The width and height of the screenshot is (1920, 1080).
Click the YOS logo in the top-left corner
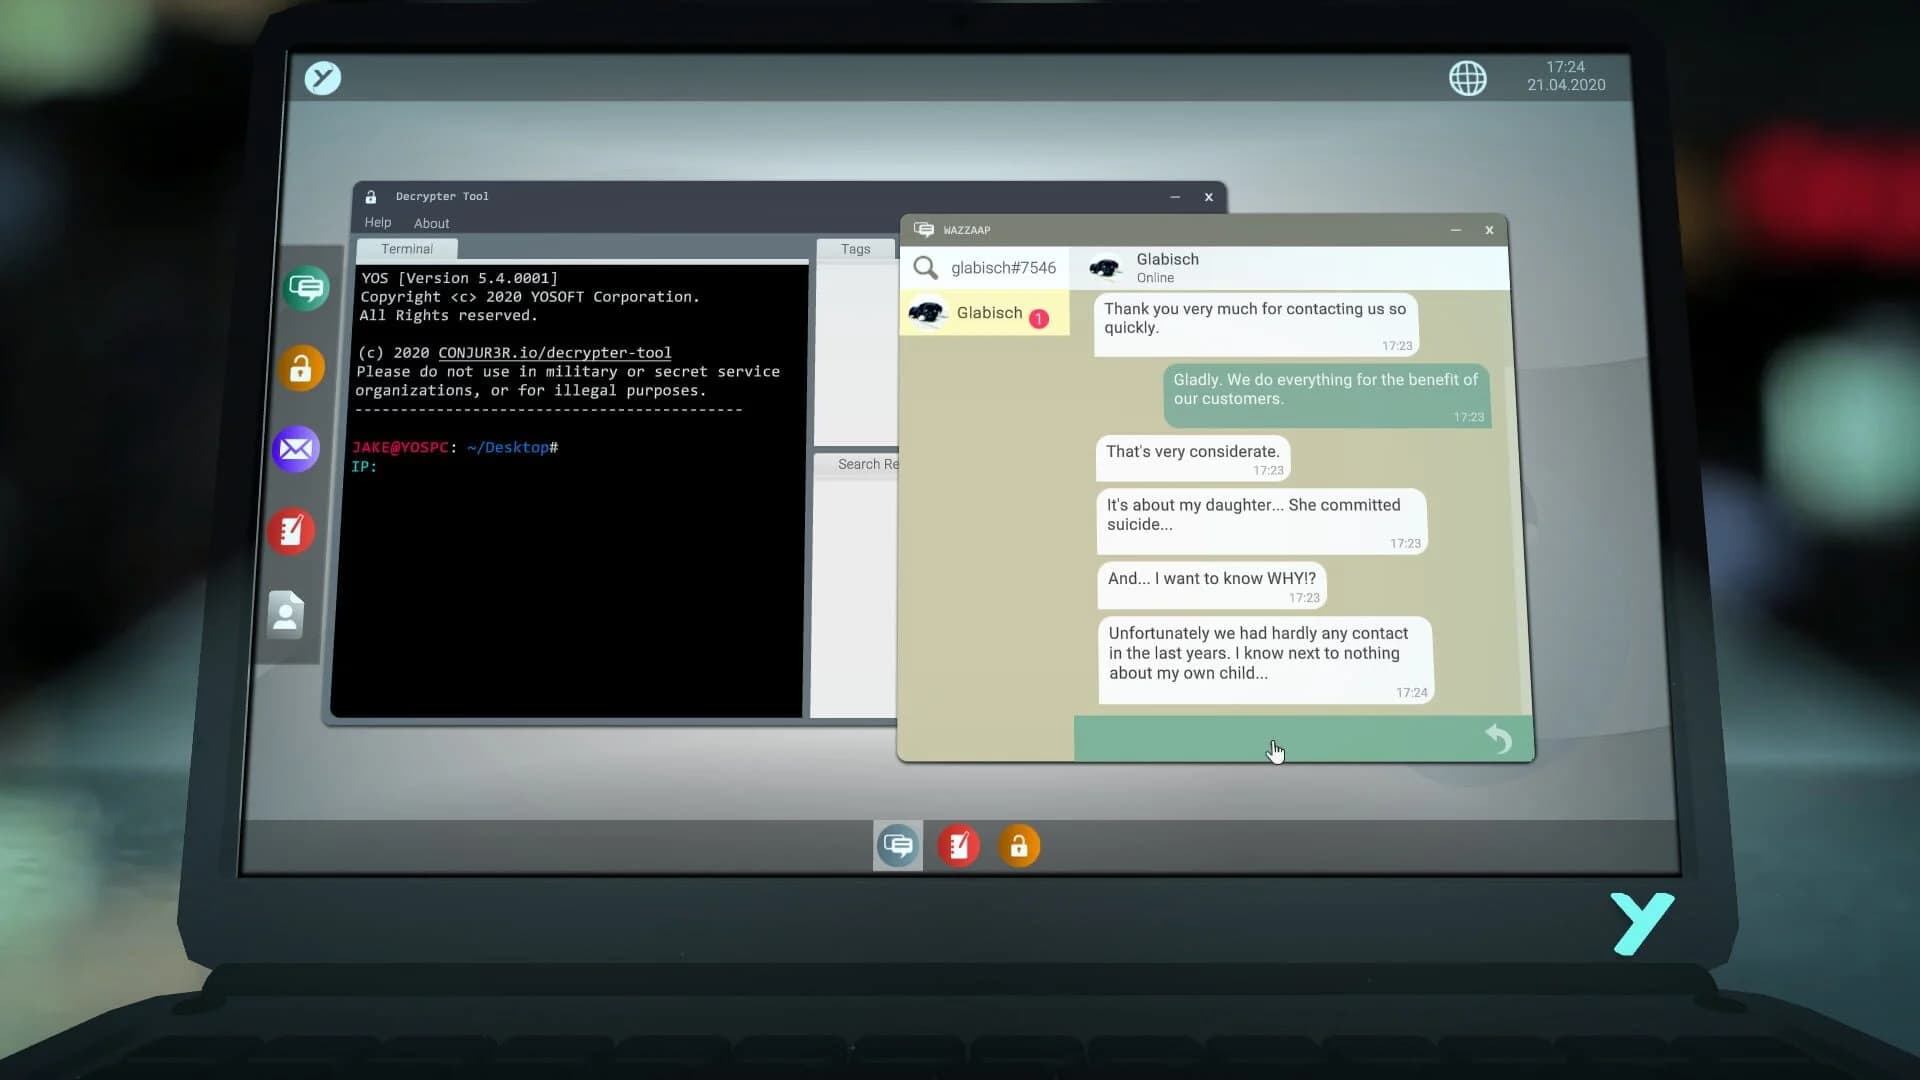tap(322, 77)
